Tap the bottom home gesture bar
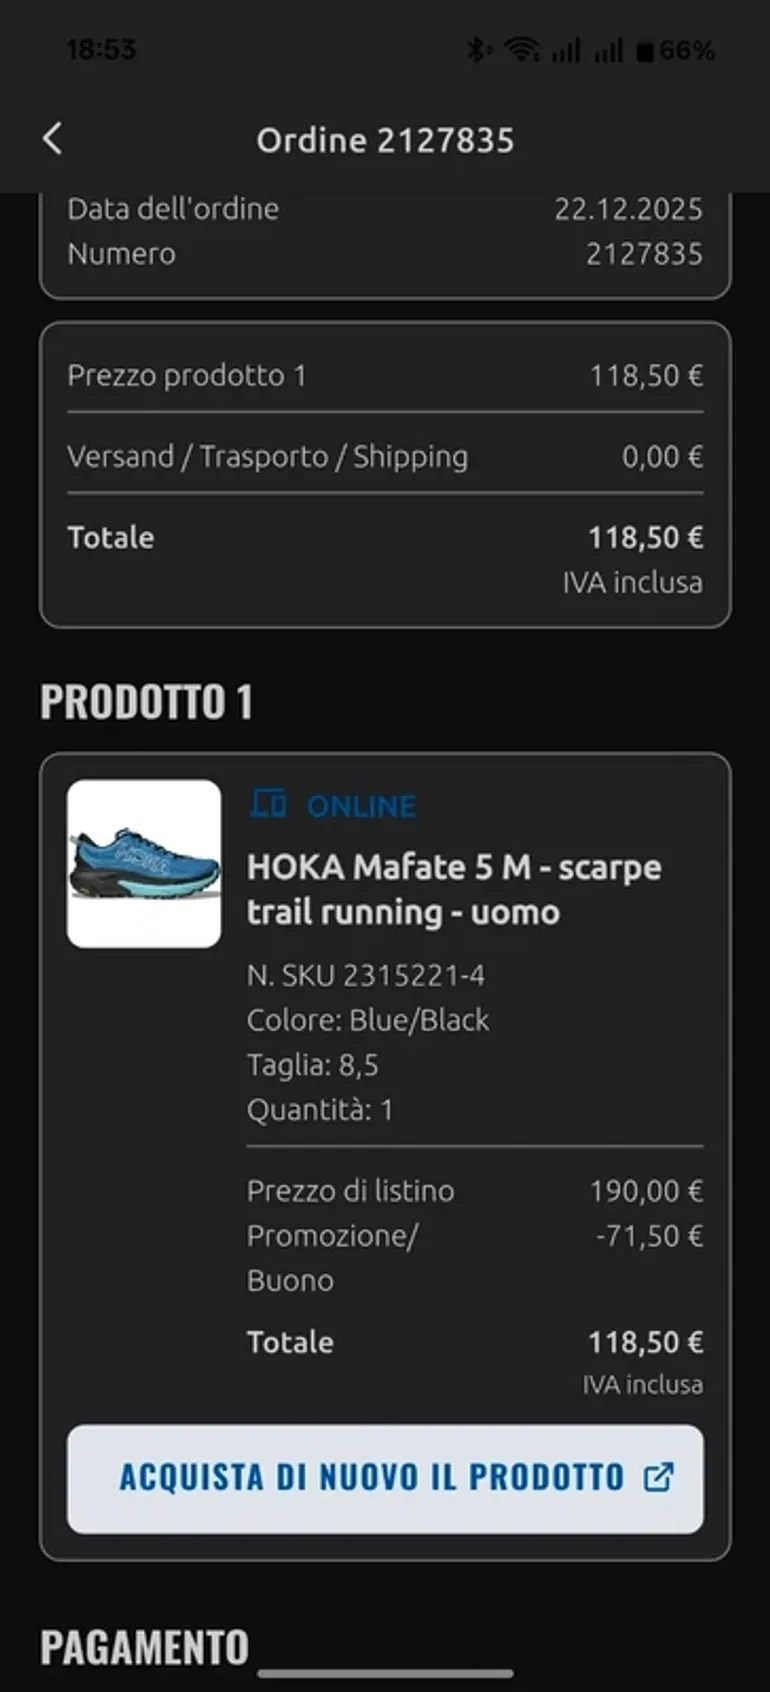The image size is (770, 1692). 385,1673
